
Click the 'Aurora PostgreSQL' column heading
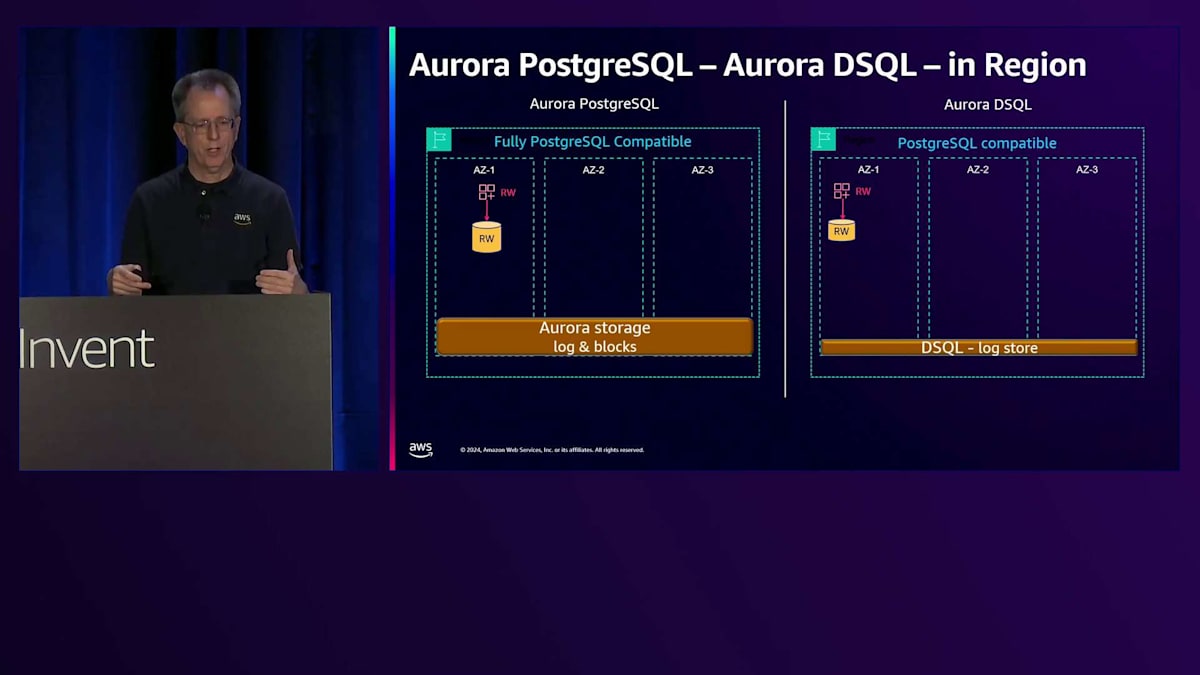click(594, 104)
